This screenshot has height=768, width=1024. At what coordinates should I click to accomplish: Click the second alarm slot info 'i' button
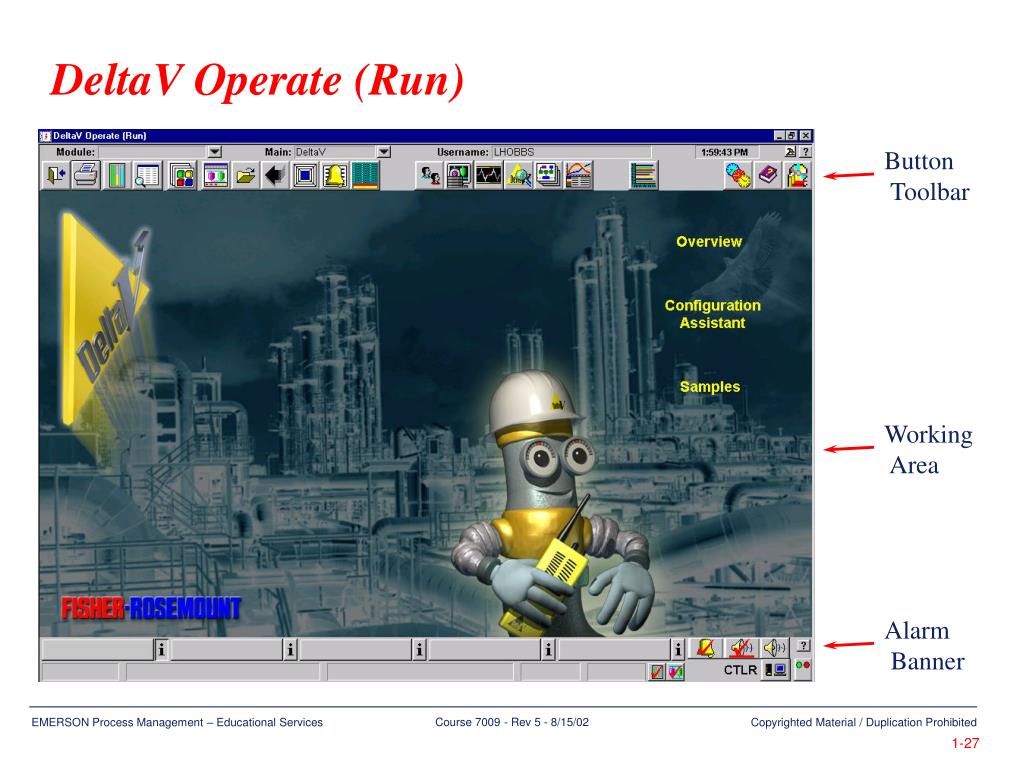click(x=290, y=649)
